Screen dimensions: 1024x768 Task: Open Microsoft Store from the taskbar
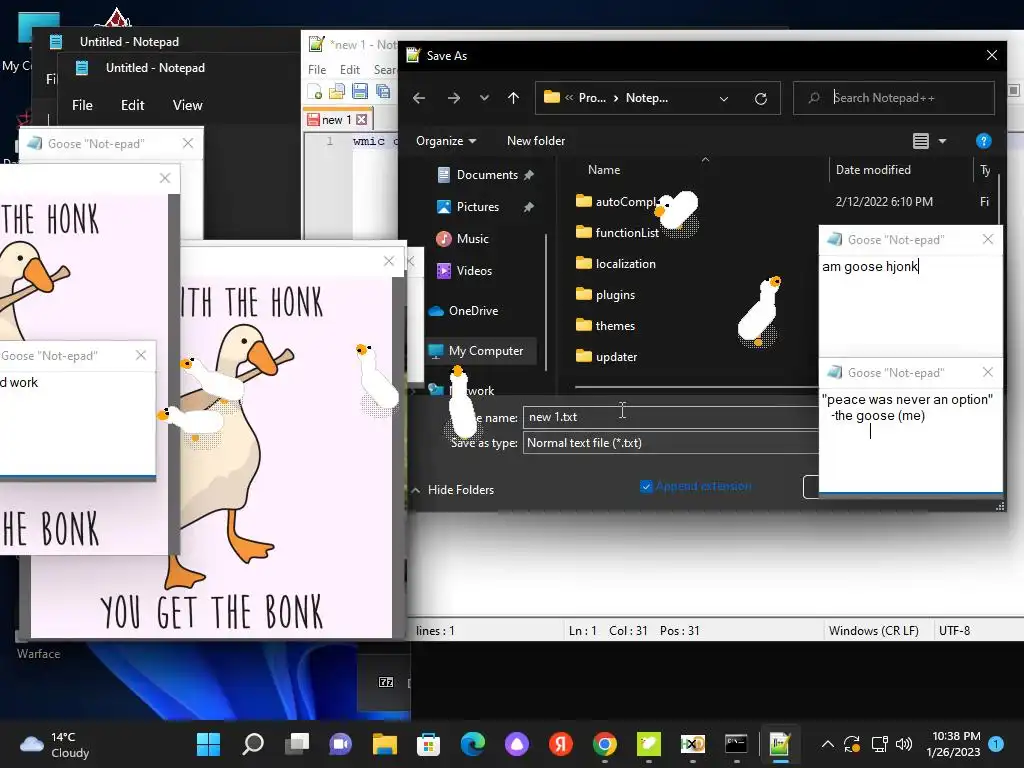(428, 744)
